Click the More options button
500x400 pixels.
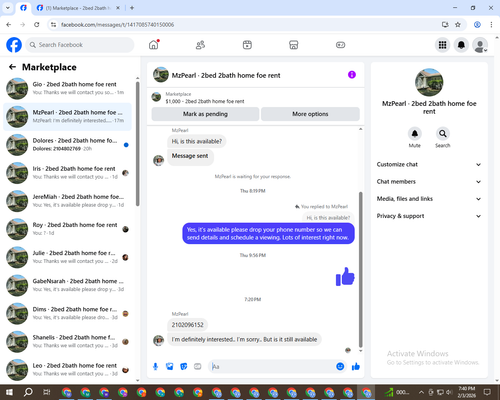[310, 114]
